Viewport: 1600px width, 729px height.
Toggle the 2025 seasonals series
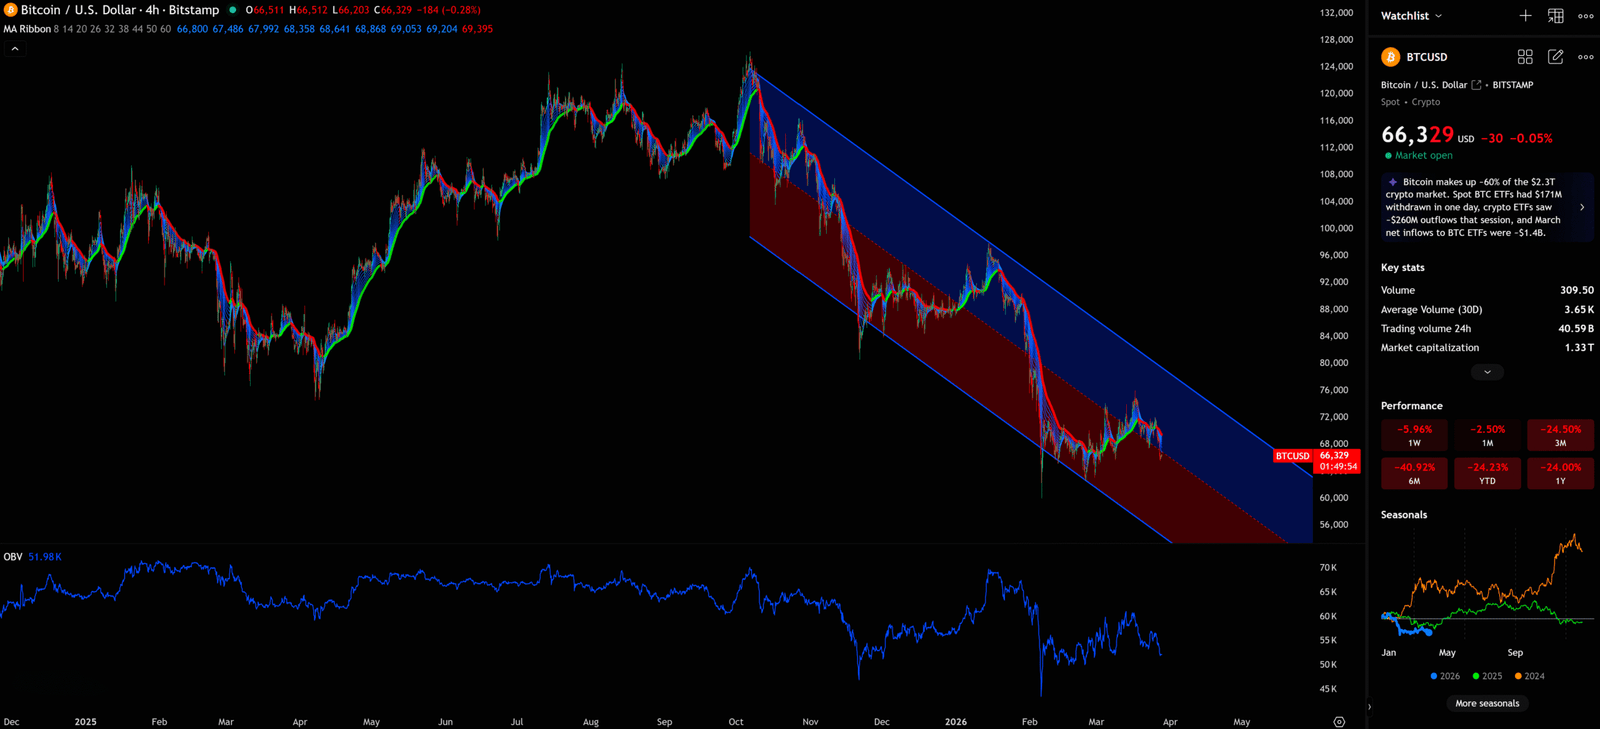pyautogui.click(x=1487, y=676)
